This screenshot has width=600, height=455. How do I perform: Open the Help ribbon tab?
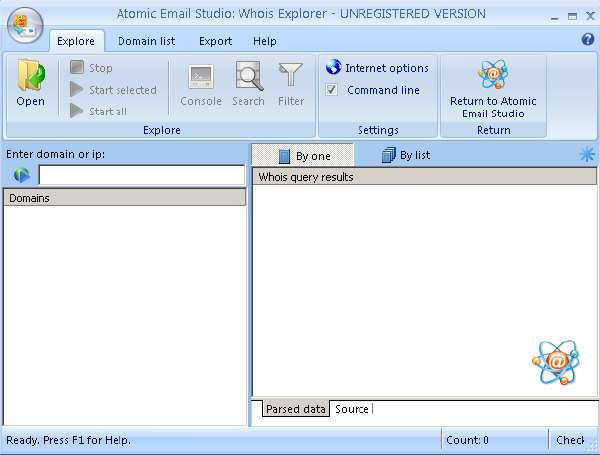pos(265,41)
